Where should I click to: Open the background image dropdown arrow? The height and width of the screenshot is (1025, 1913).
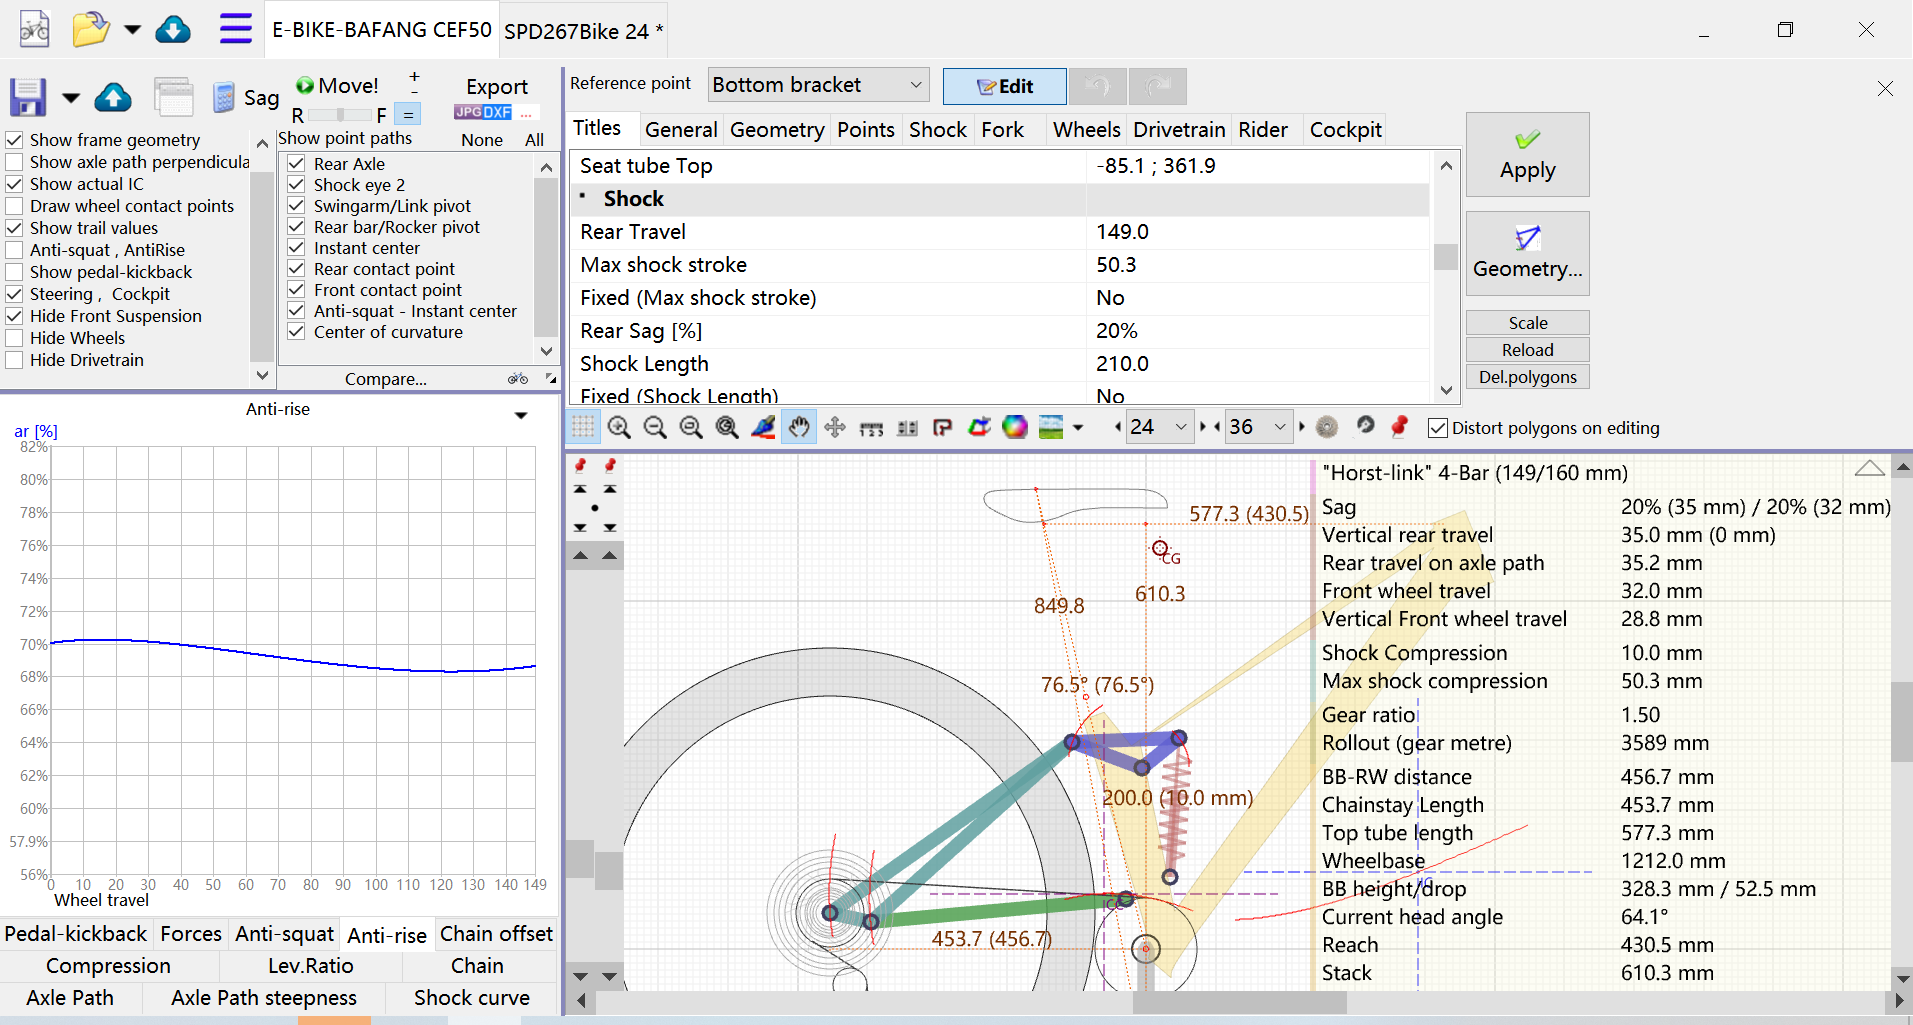(x=1078, y=428)
